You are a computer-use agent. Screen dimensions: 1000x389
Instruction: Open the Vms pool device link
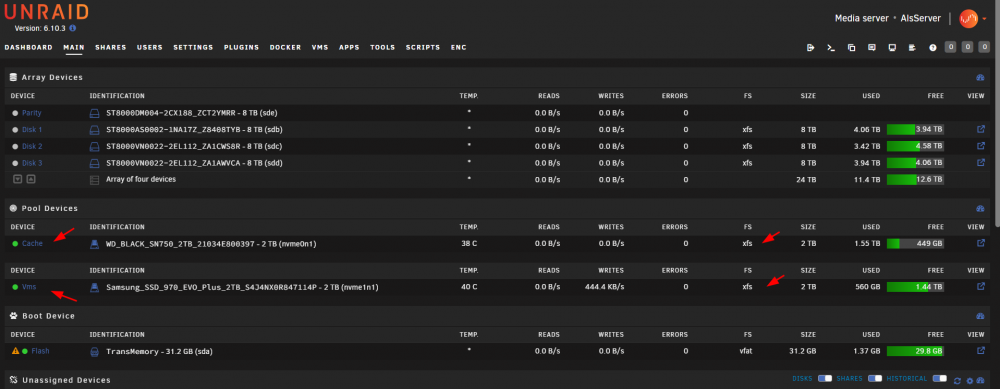point(29,287)
